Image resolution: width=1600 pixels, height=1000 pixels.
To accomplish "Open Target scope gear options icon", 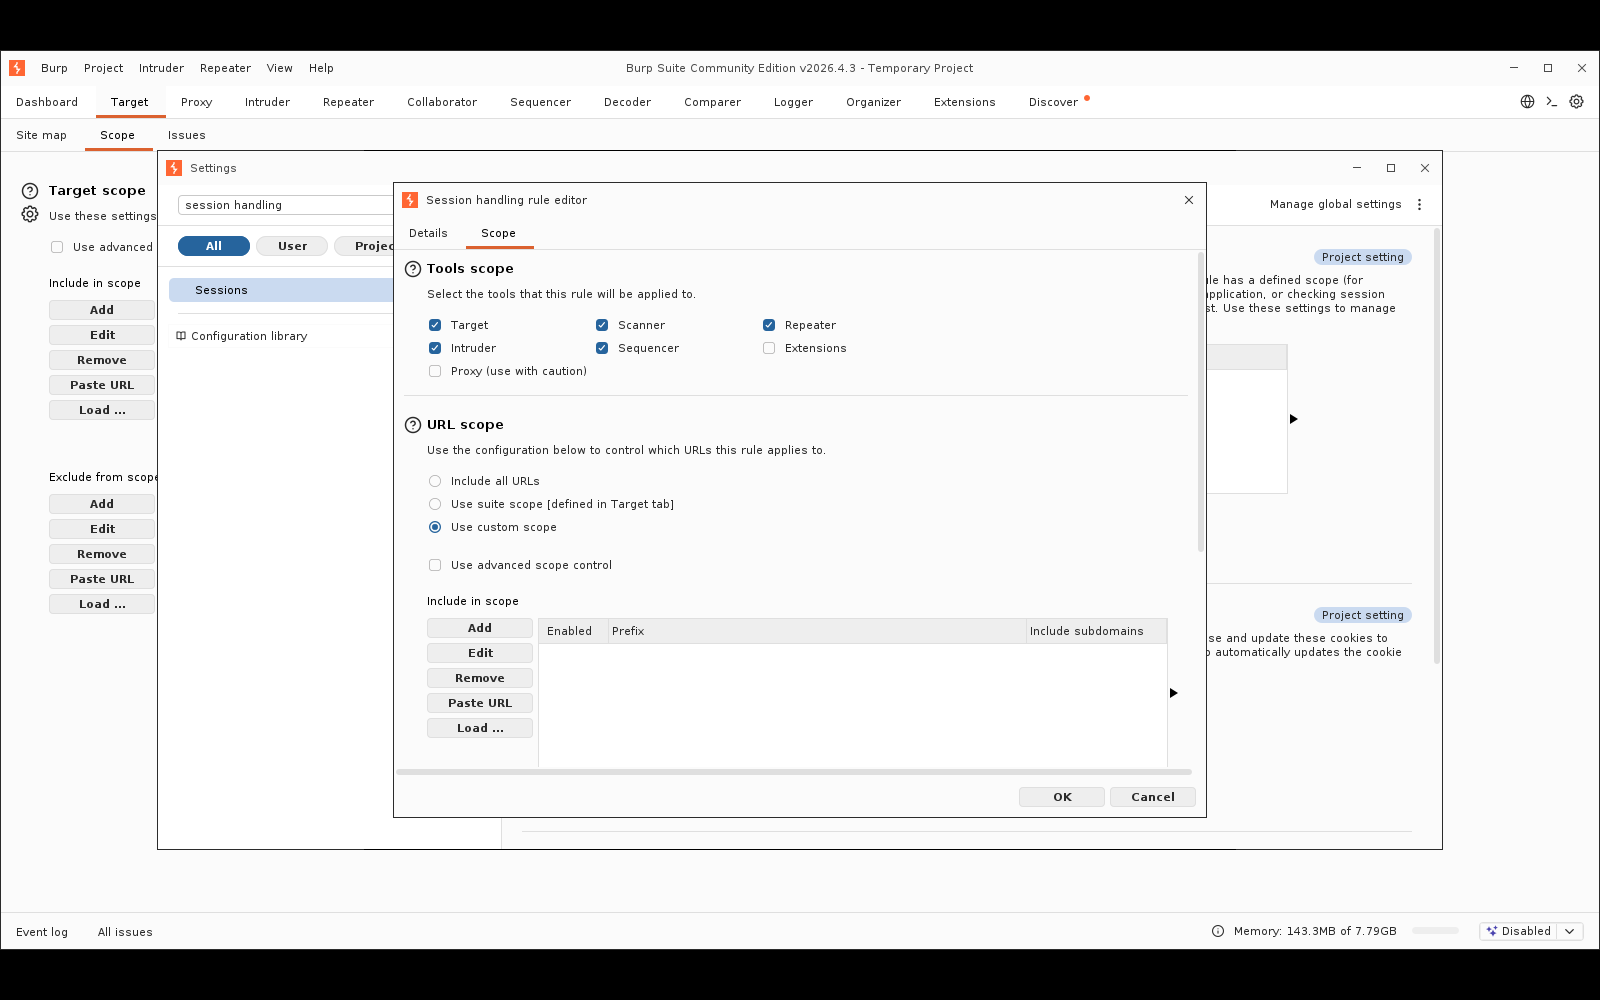I will point(30,215).
